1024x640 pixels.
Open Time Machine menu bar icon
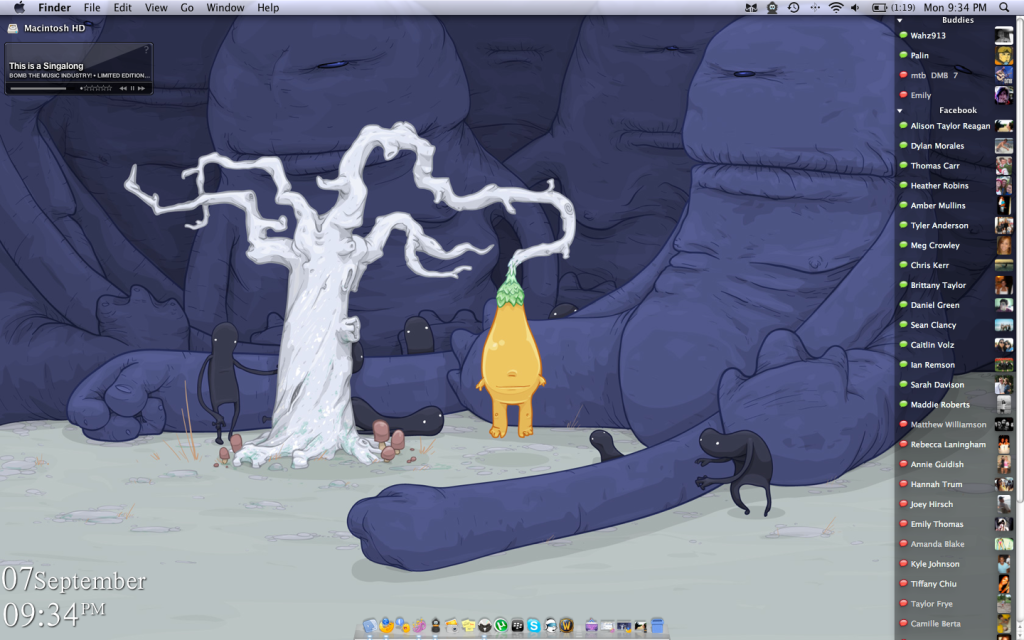[793, 7]
